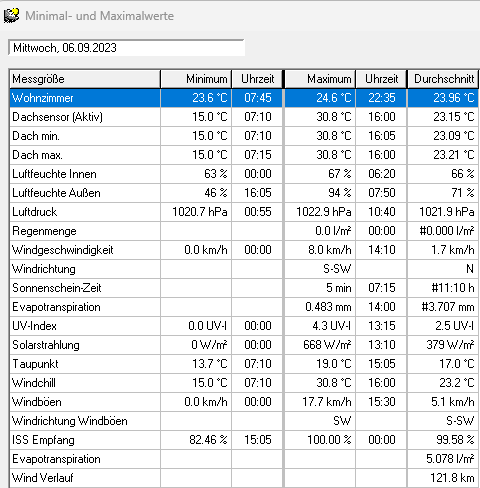Screen dimensions: 480x488
Task: Click the 1021.9 hPa average pressure cell
Action: pyautogui.click(x=443, y=212)
